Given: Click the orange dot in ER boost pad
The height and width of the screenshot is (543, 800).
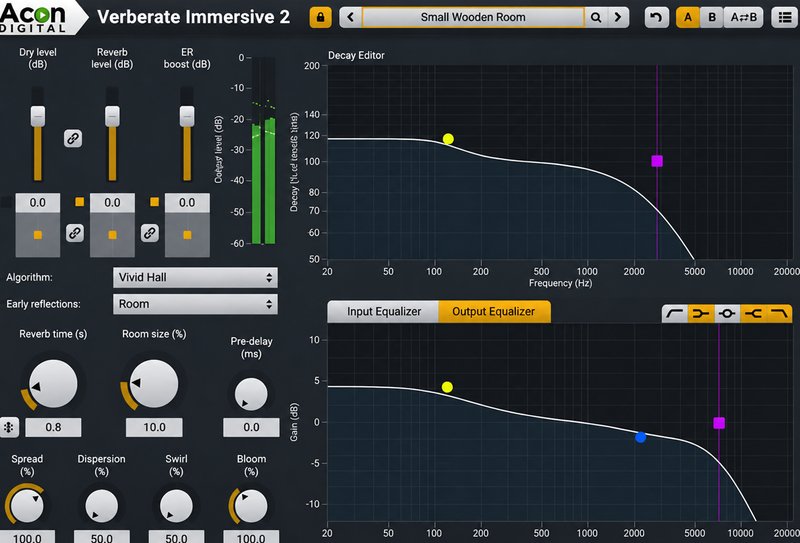Looking at the screenshot, I should [x=187, y=235].
